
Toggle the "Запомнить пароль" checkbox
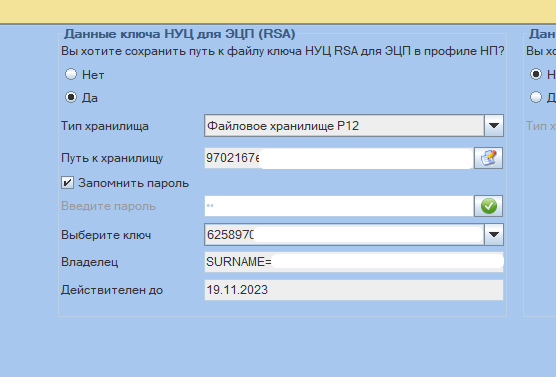coord(67,183)
